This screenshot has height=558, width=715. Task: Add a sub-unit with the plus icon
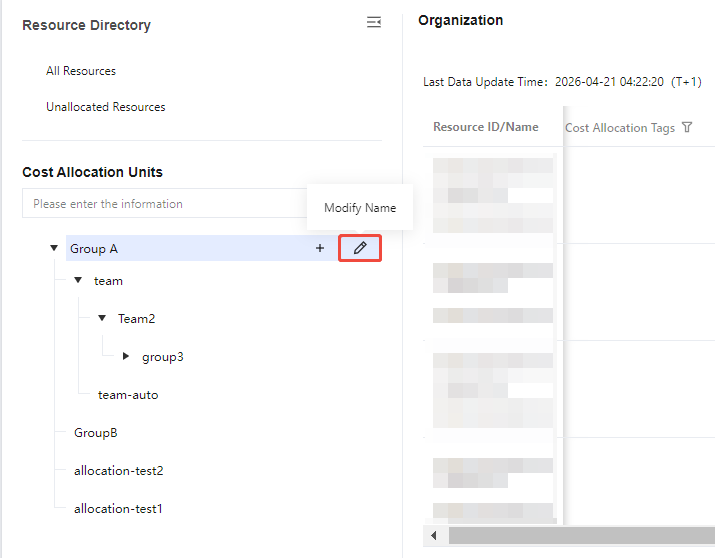320,248
